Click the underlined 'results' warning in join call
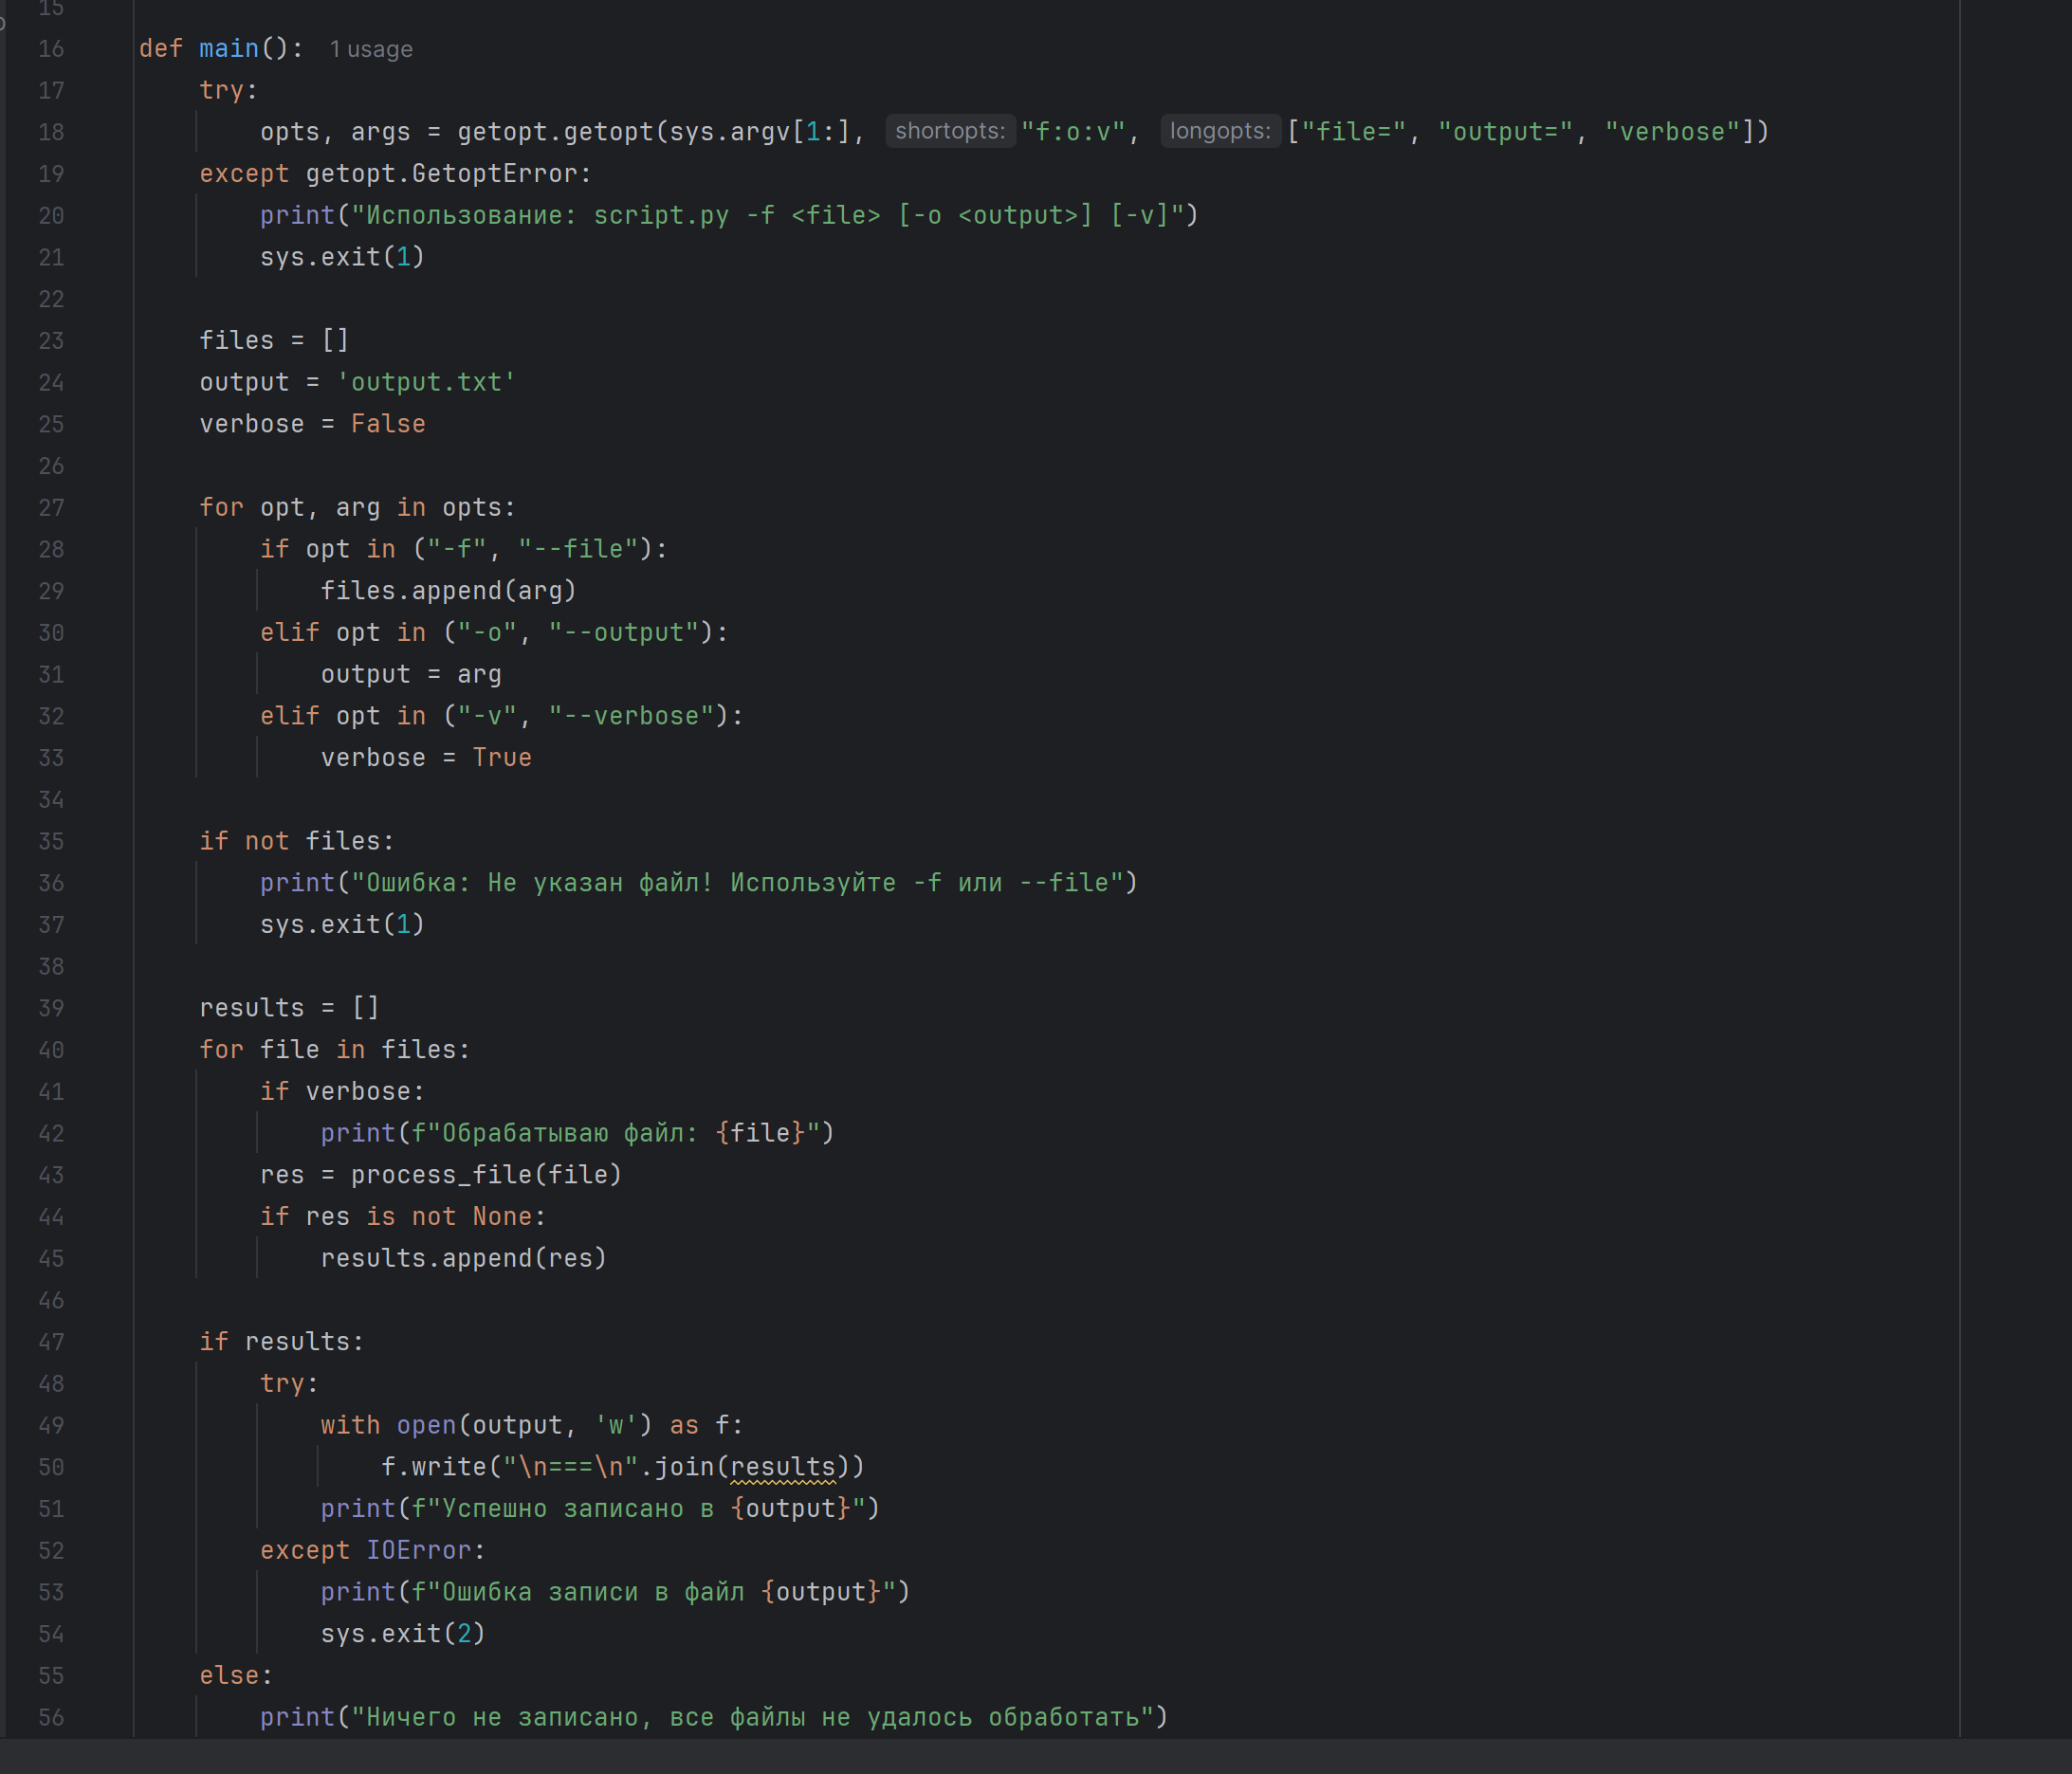This screenshot has width=2072, height=1774. (782, 1467)
